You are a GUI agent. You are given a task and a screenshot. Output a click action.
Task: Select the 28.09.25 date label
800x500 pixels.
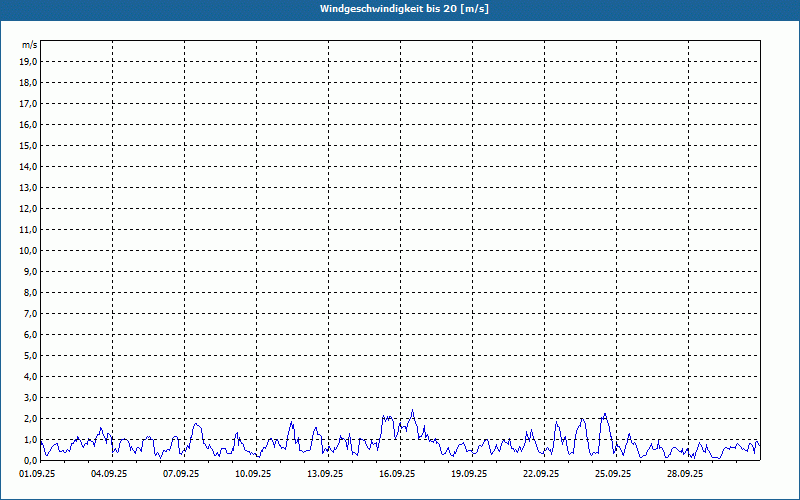pos(685,474)
